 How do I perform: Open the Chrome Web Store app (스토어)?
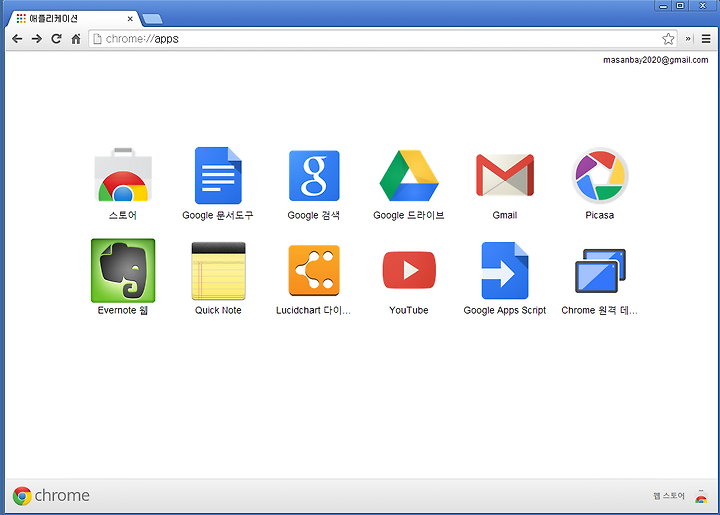pos(123,175)
